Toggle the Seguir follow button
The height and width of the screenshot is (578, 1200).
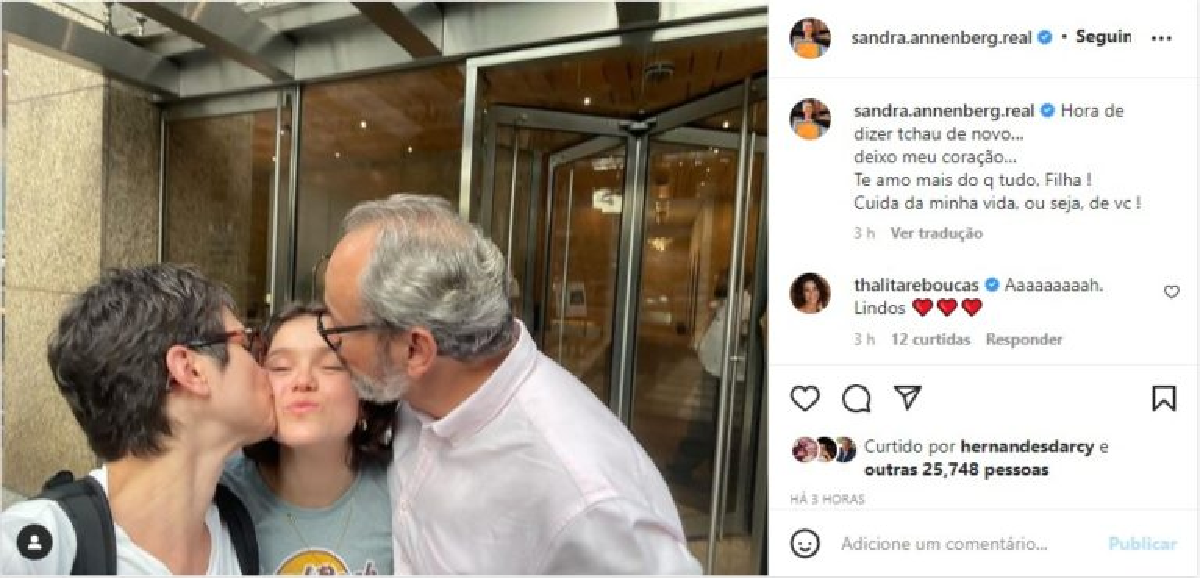[x=1103, y=37]
